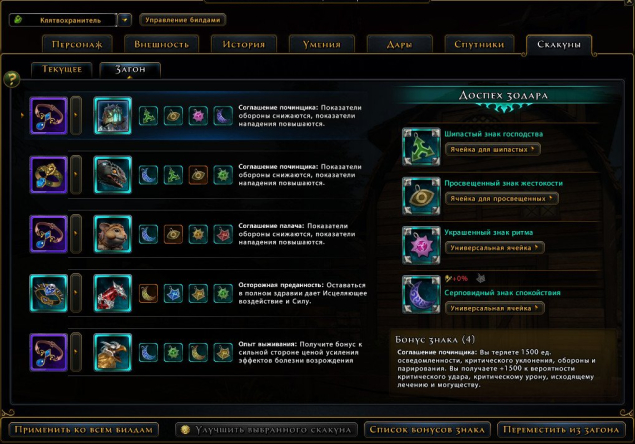Image resolution: width=635 pixels, height=444 pixels.
Task: Click the Просвещенный знак жестокости eye icon
Action: pyautogui.click(x=421, y=196)
